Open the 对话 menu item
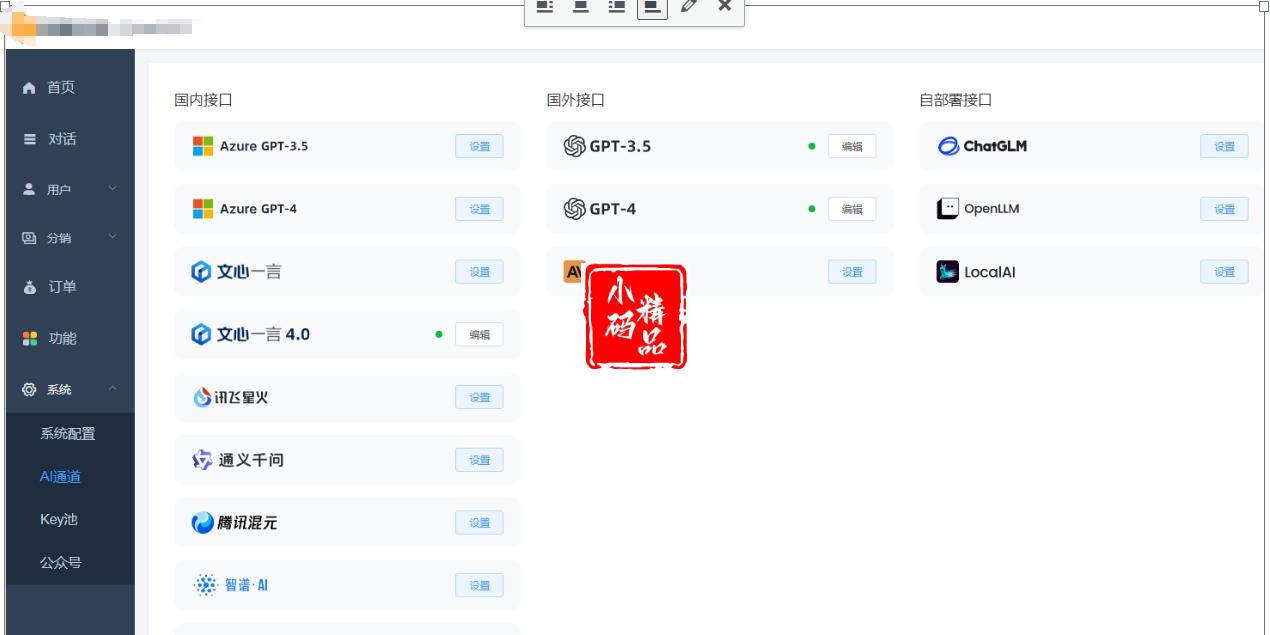 click(x=70, y=139)
